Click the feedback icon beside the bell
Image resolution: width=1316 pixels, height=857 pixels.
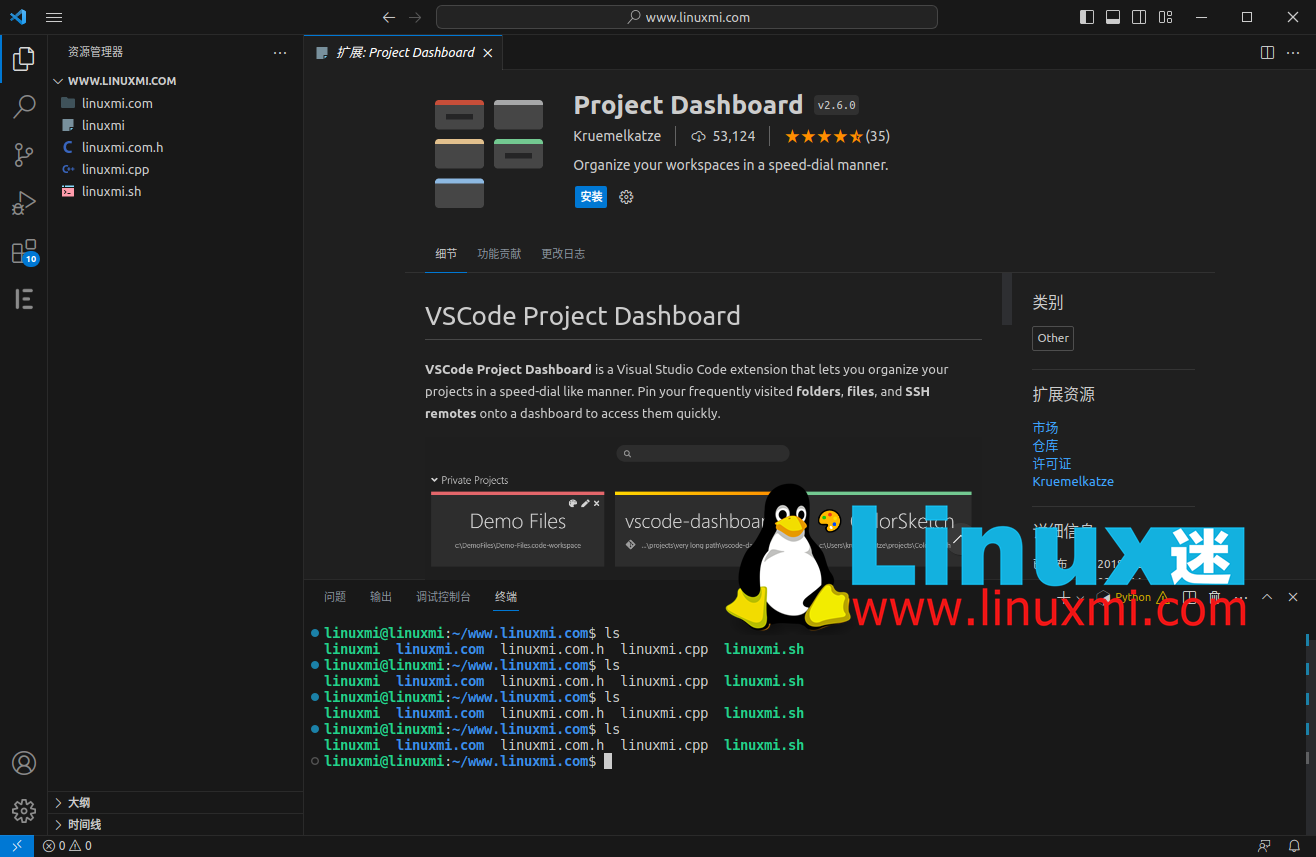(x=1265, y=846)
